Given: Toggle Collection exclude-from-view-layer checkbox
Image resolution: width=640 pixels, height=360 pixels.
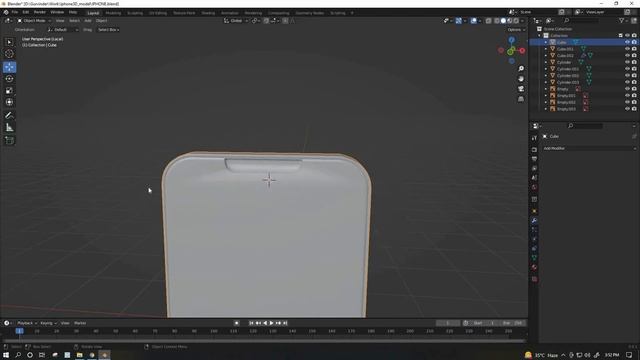Looking at the screenshot, I should coord(621,36).
